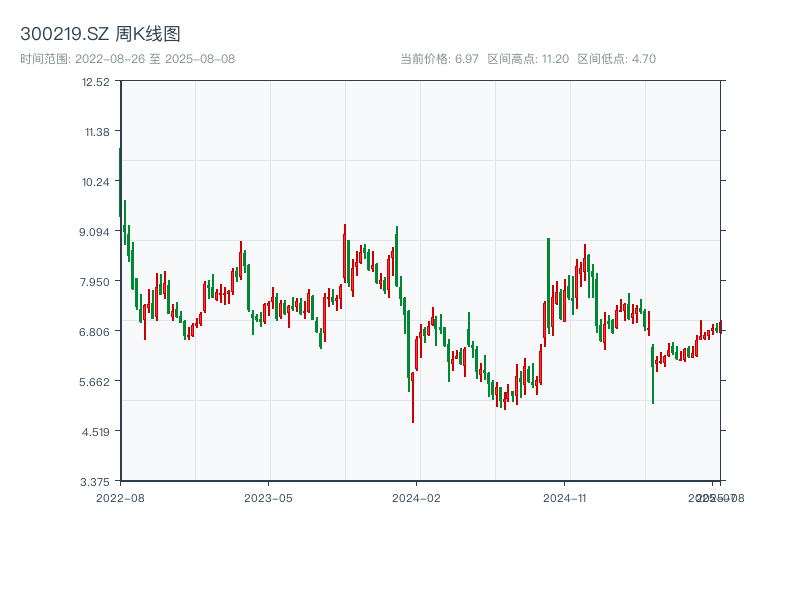Screen dimensions: 800x600
Task: Click the 12.52 y-axis price label
Action: click(x=96, y=81)
